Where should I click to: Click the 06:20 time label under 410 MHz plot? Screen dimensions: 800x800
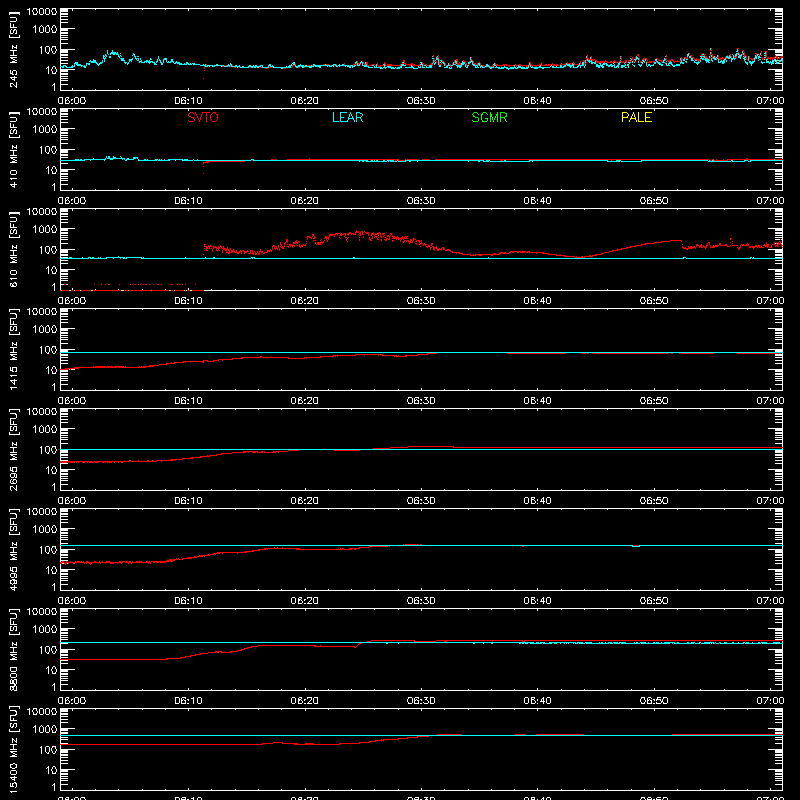[305, 201]
